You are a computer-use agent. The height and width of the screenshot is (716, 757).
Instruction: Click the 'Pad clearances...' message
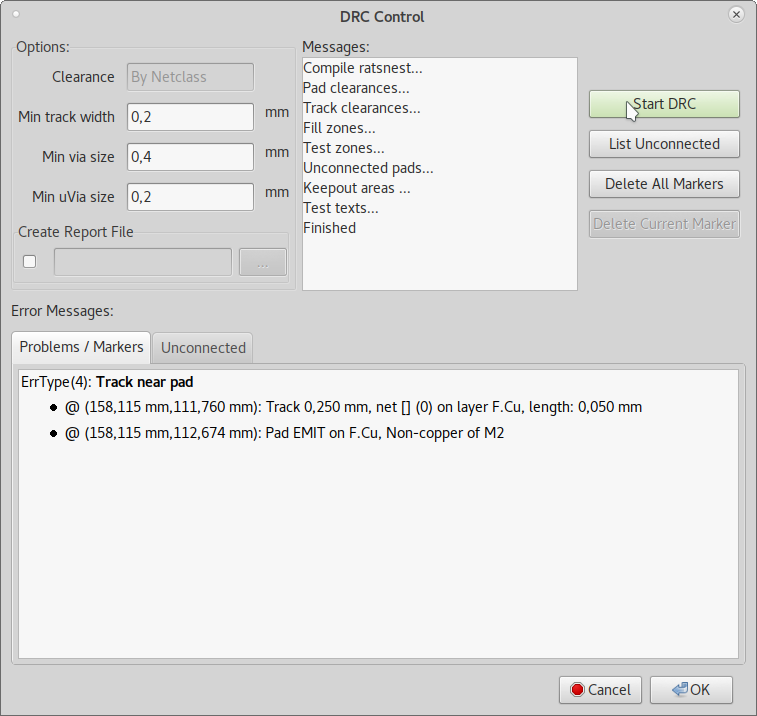pos(356,88)
